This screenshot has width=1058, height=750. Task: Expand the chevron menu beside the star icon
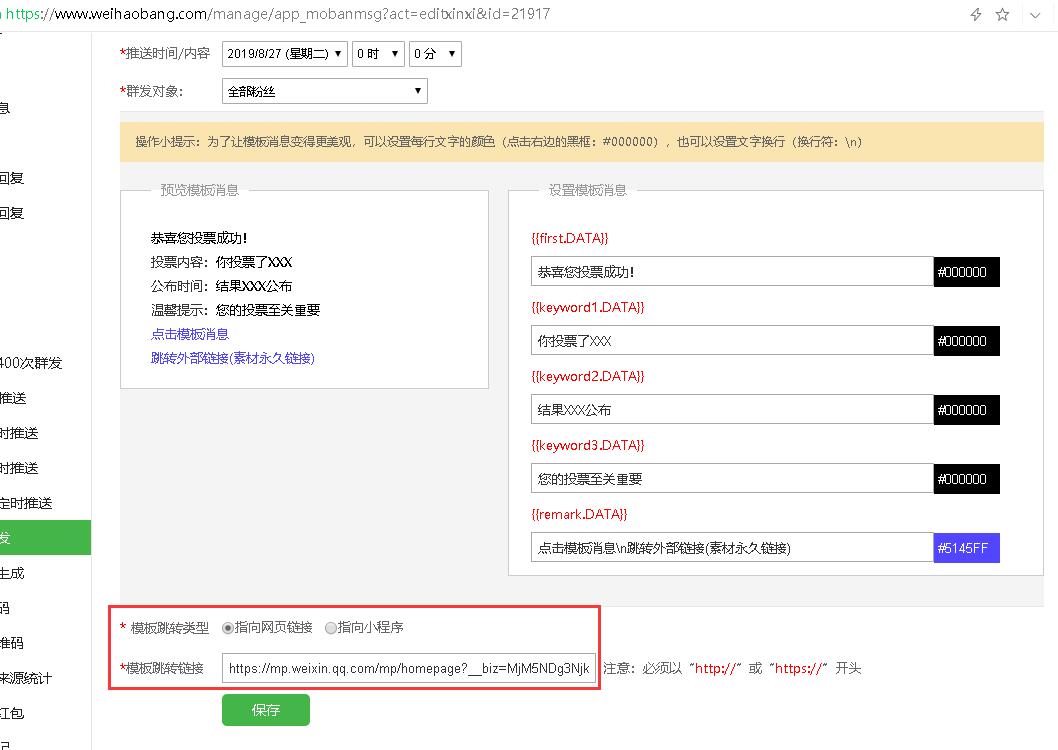1035,15
